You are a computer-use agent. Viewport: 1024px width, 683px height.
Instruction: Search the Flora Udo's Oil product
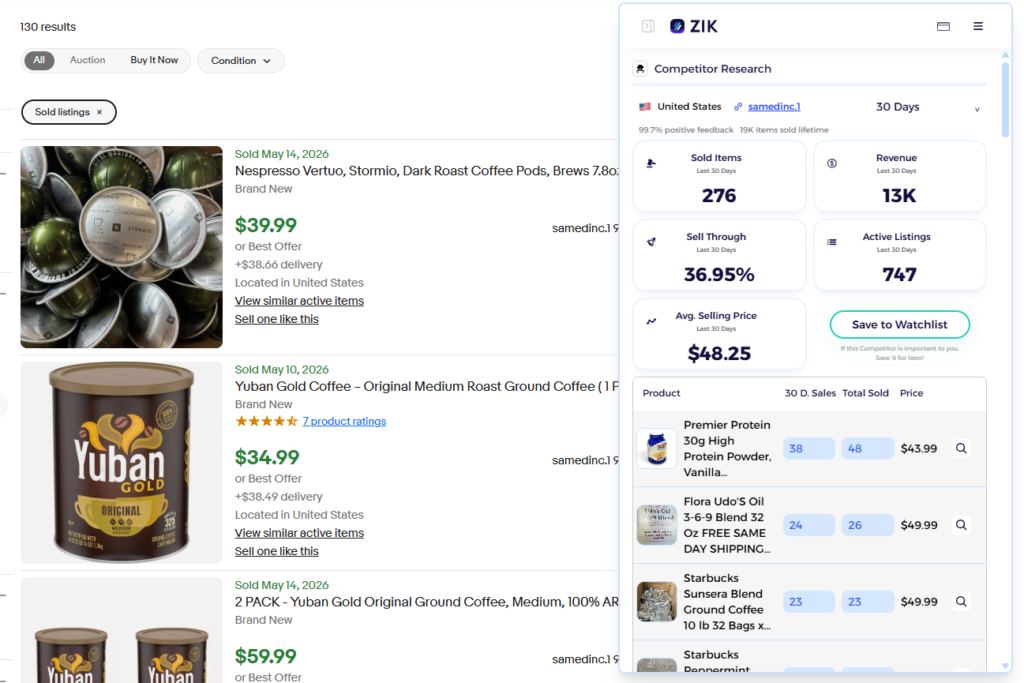[961, 525]
